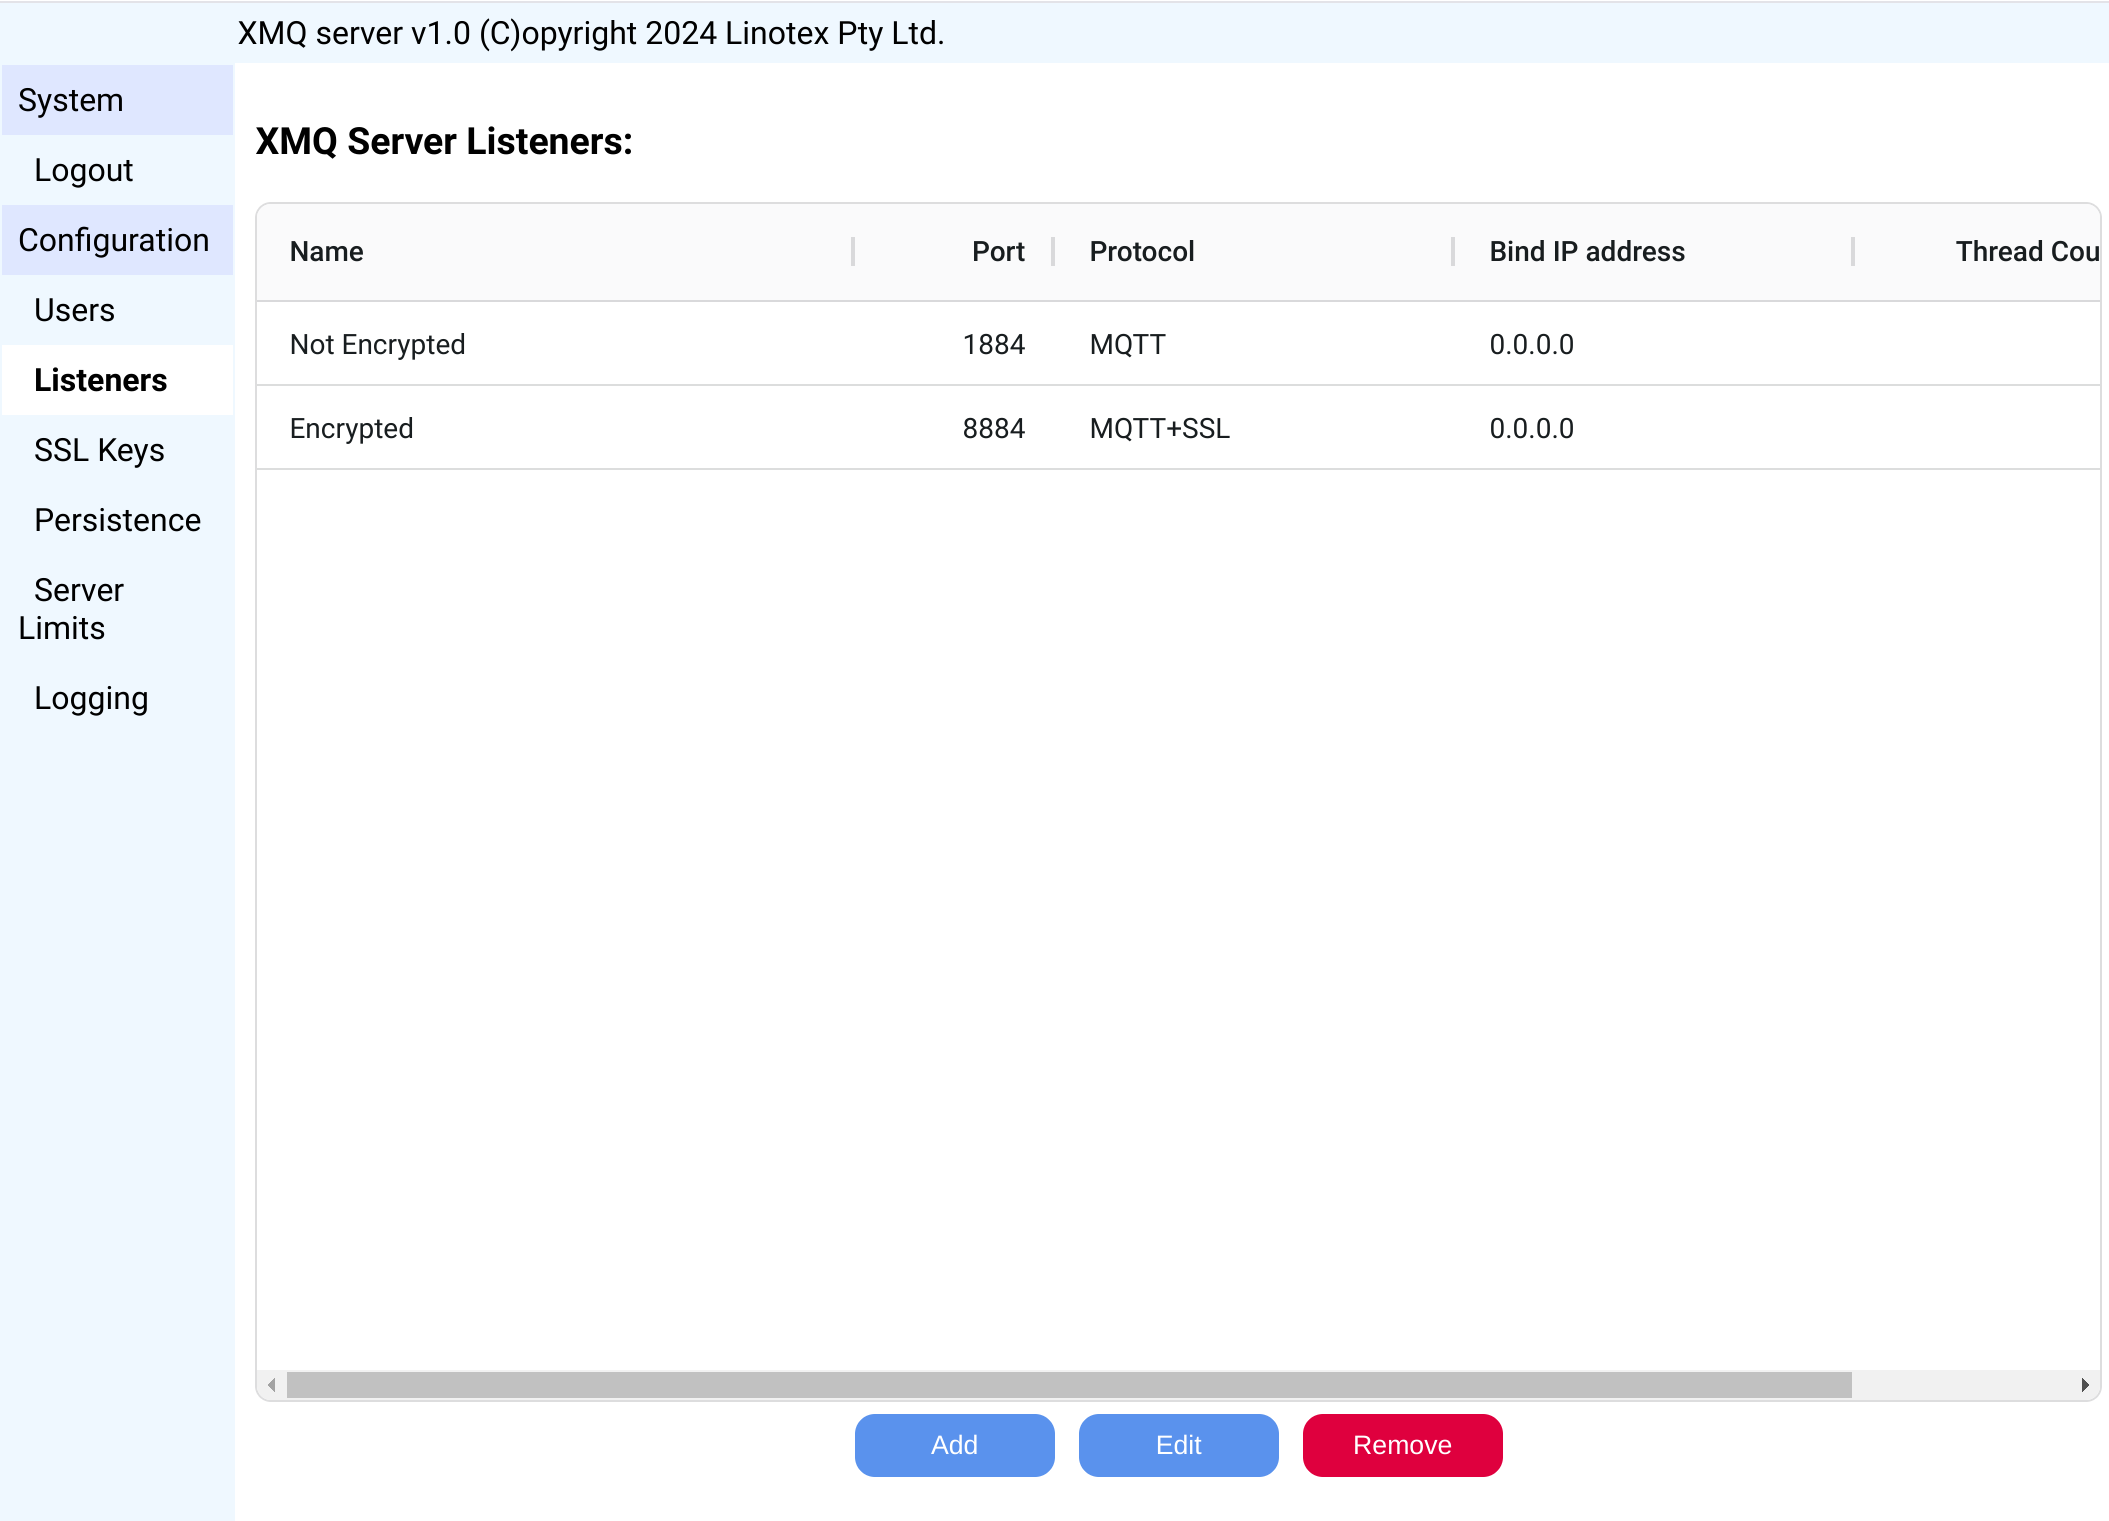2109x1521 pixels.
Task: Click Logout in the sidebar
Action: click(117, 170)
